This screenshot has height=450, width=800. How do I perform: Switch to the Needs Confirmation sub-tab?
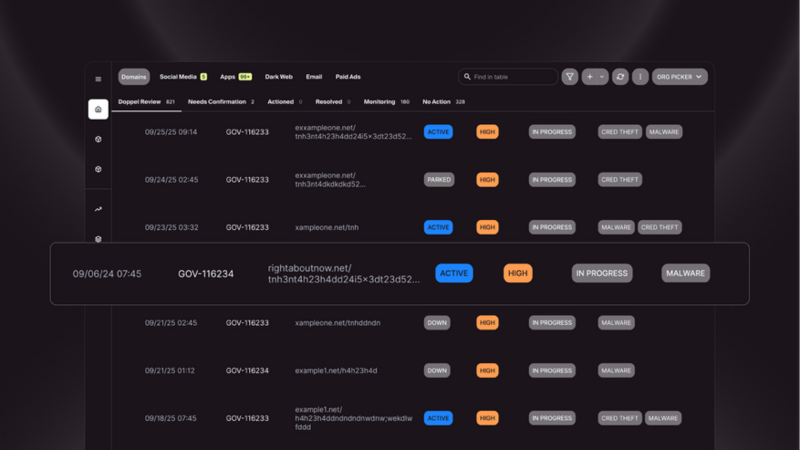(220, 102)
